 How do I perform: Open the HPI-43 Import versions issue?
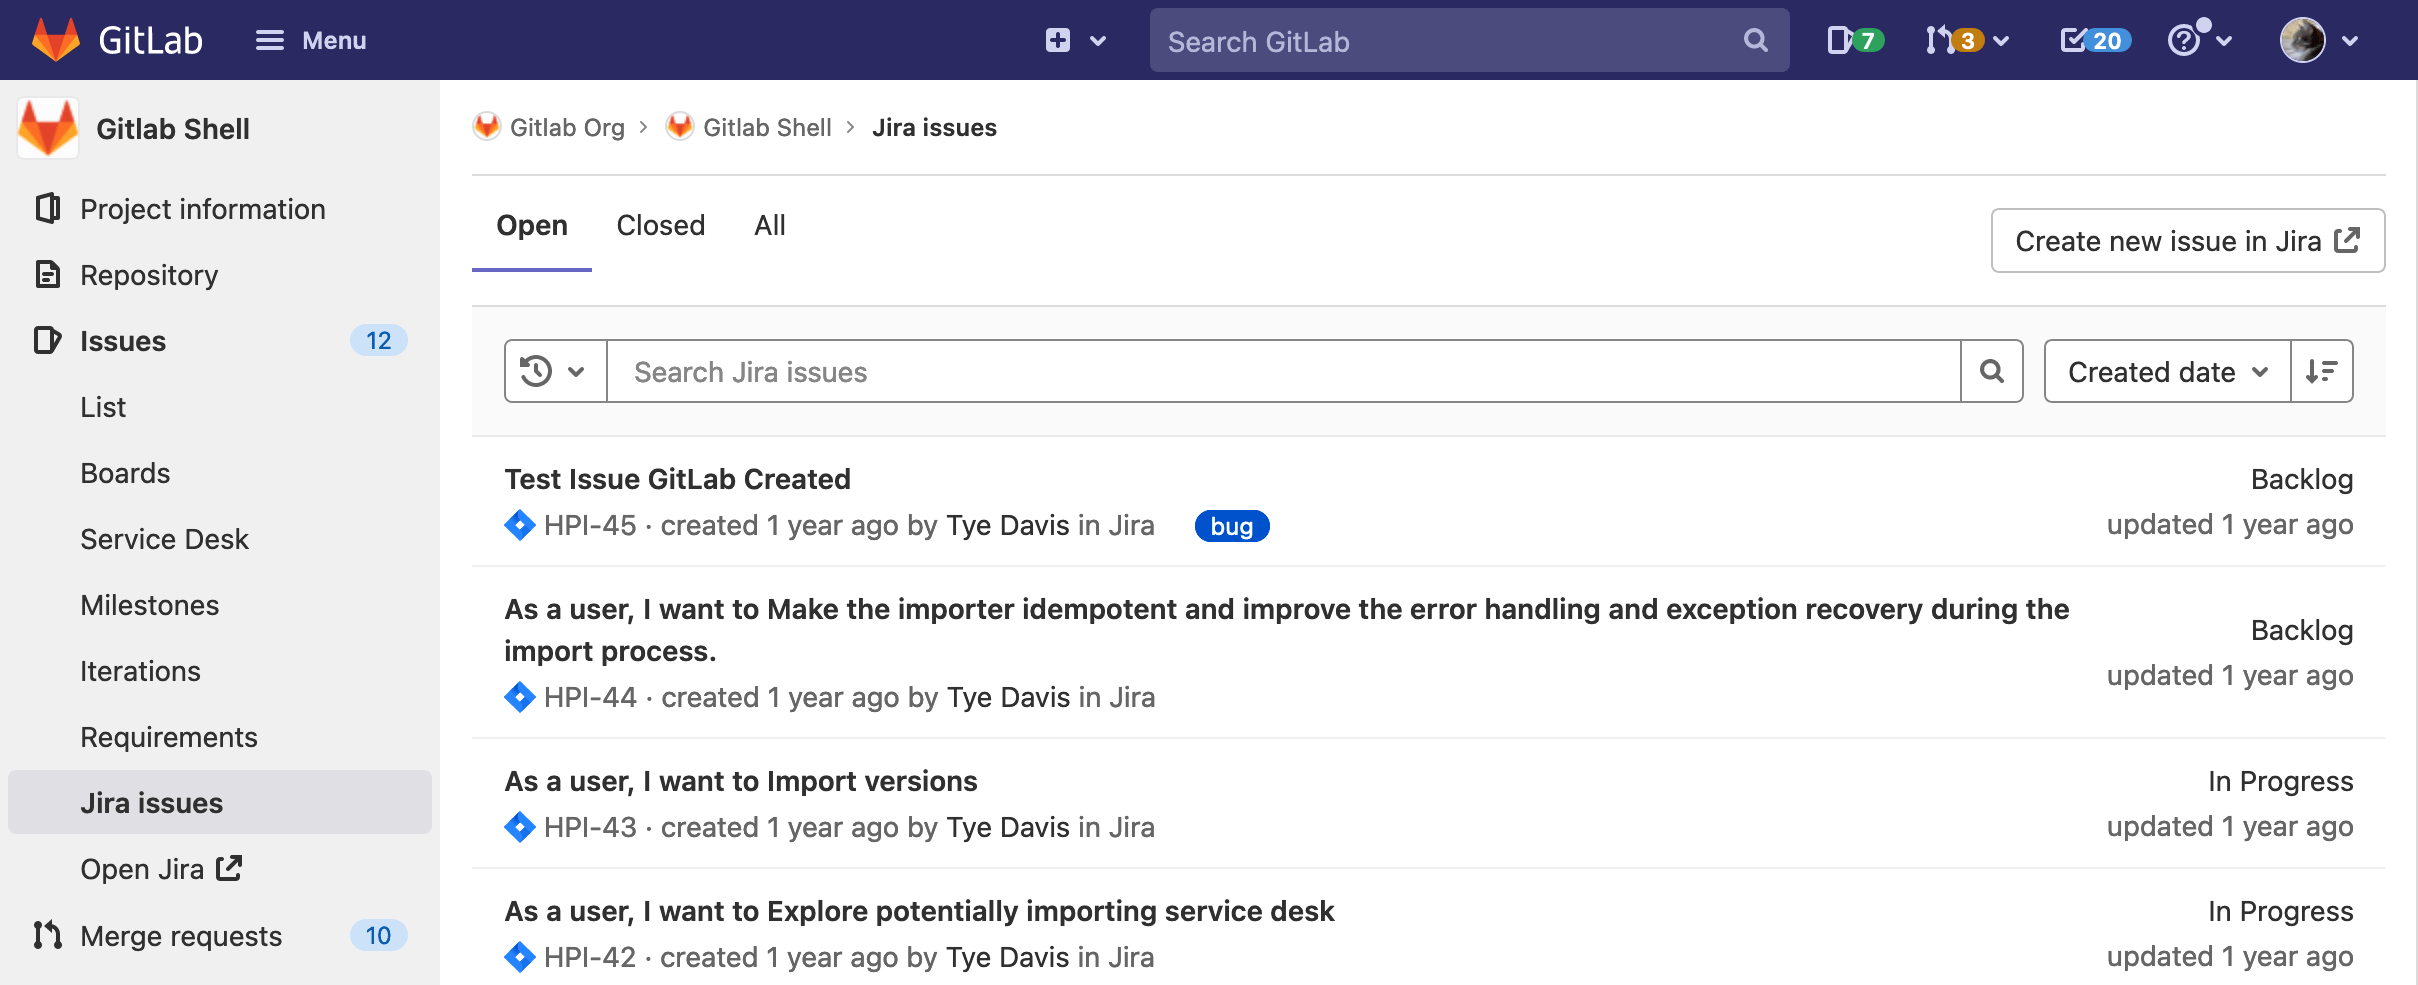tap(740, 781)
